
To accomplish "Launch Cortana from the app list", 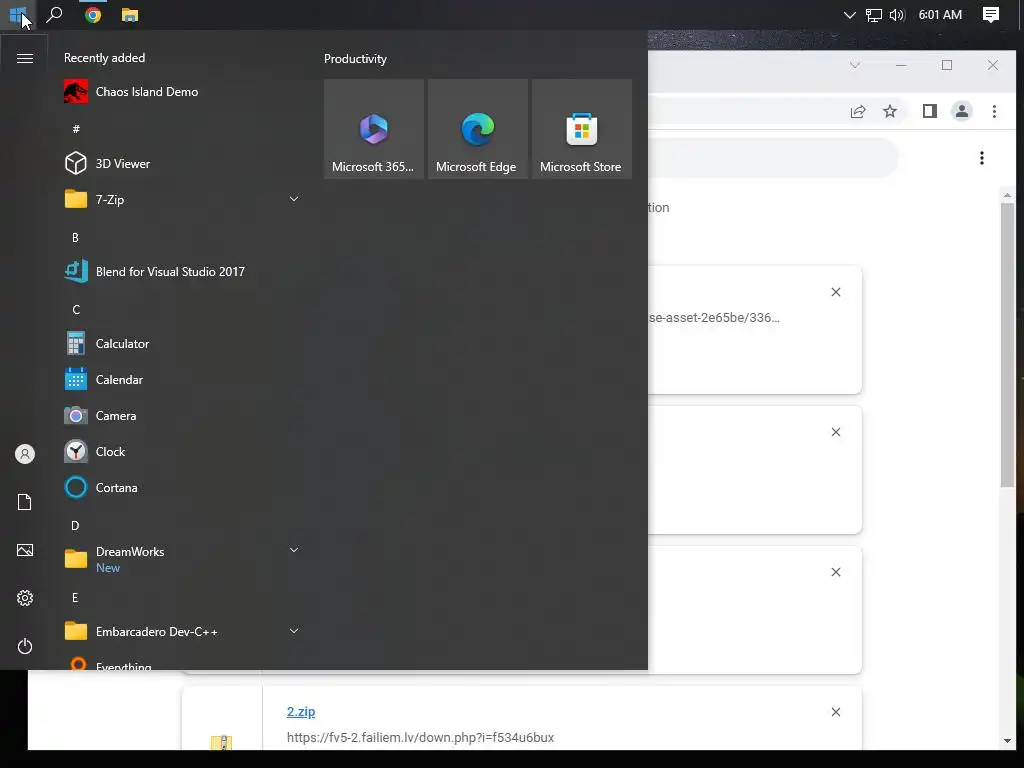I will [182, 487].
